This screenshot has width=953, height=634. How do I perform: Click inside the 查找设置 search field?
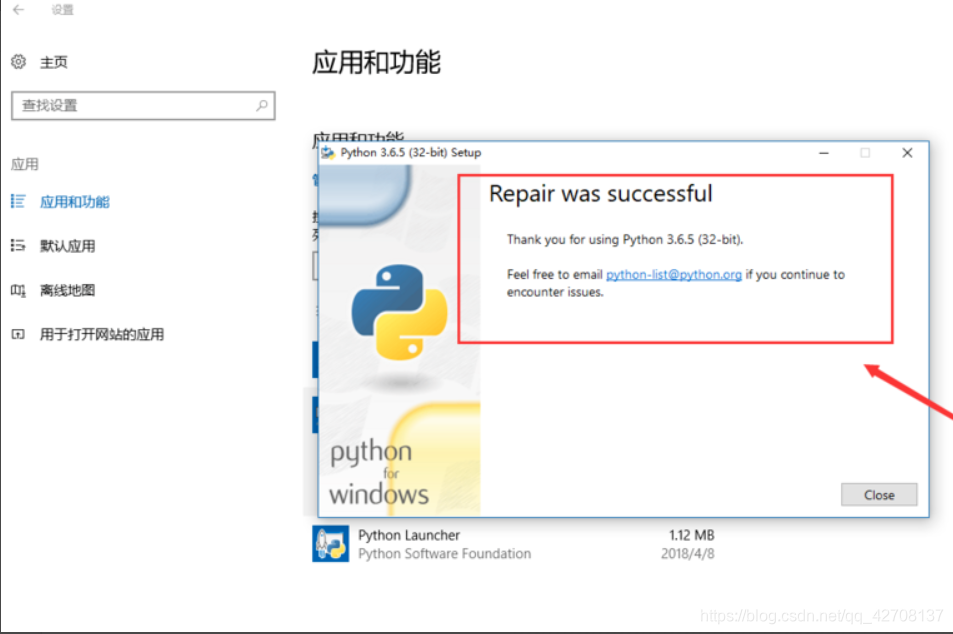130,105
